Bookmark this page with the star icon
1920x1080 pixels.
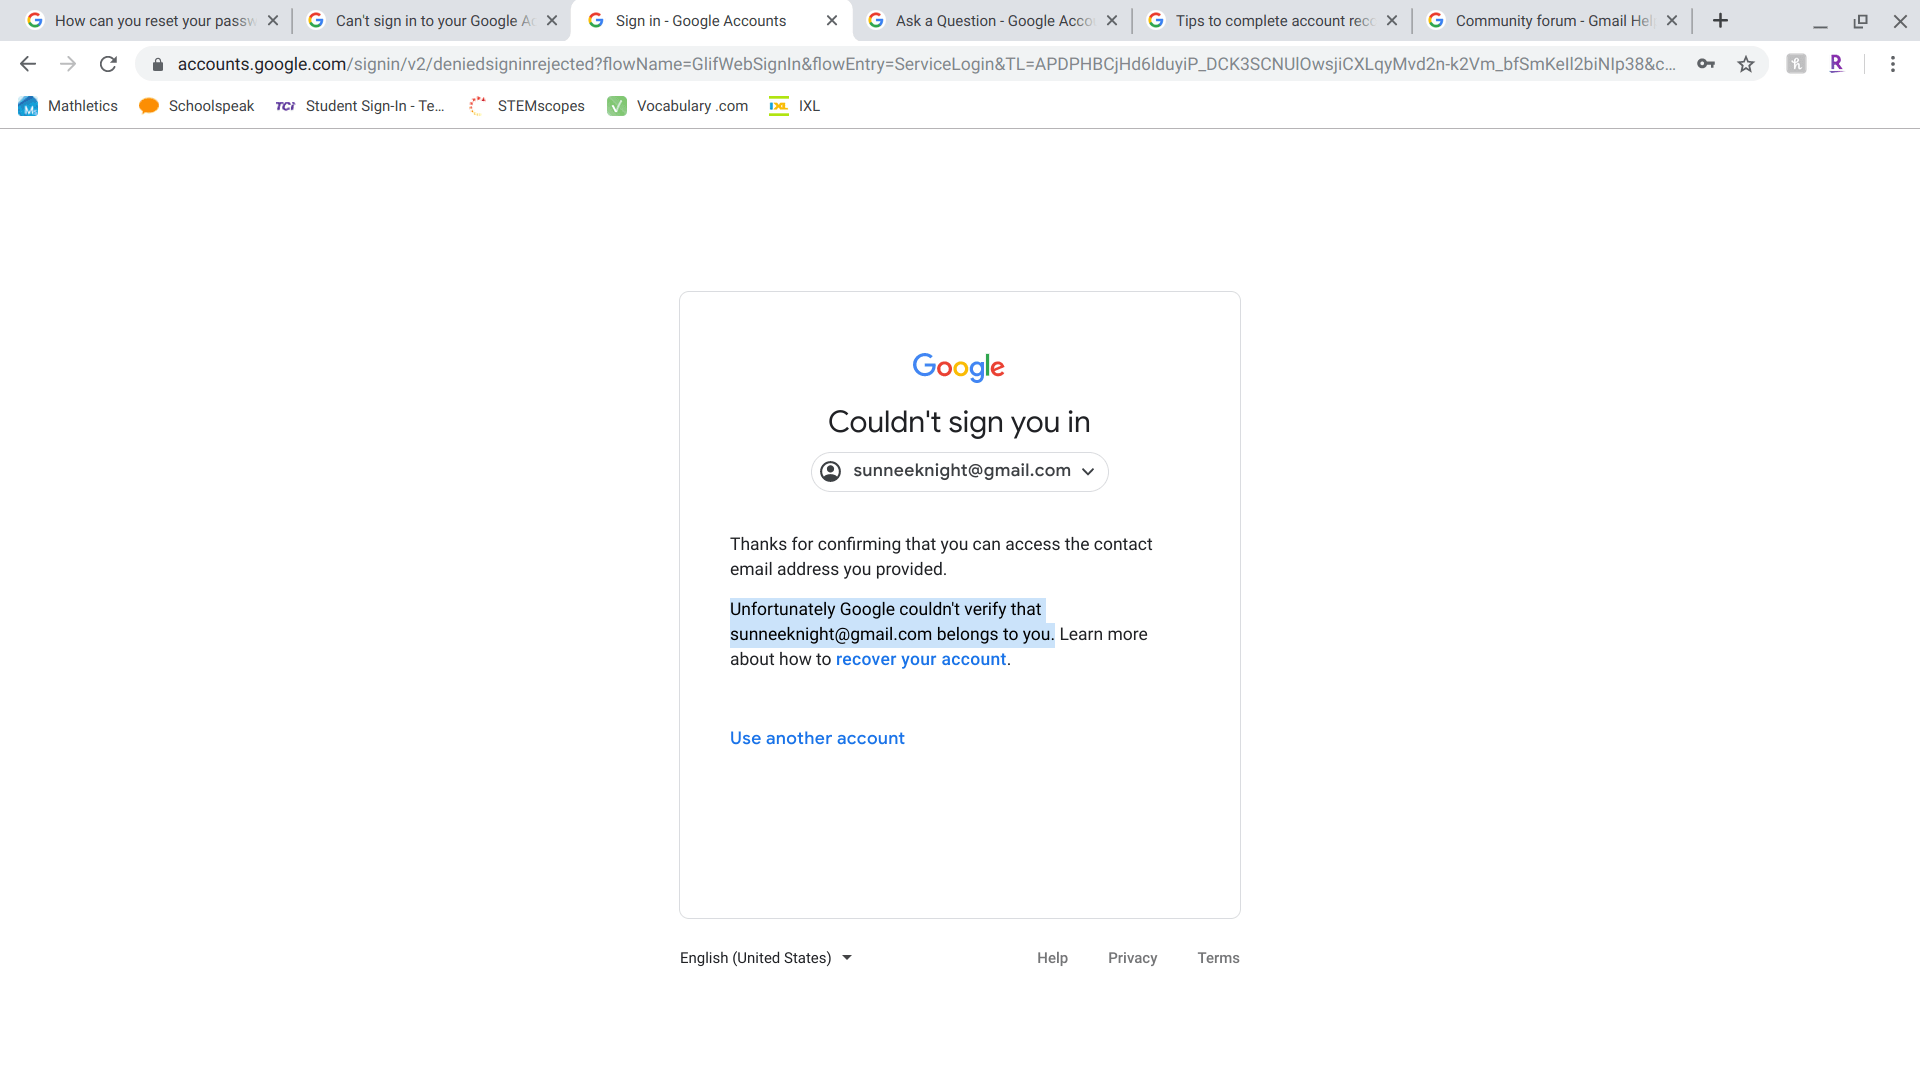(1746, 64)
